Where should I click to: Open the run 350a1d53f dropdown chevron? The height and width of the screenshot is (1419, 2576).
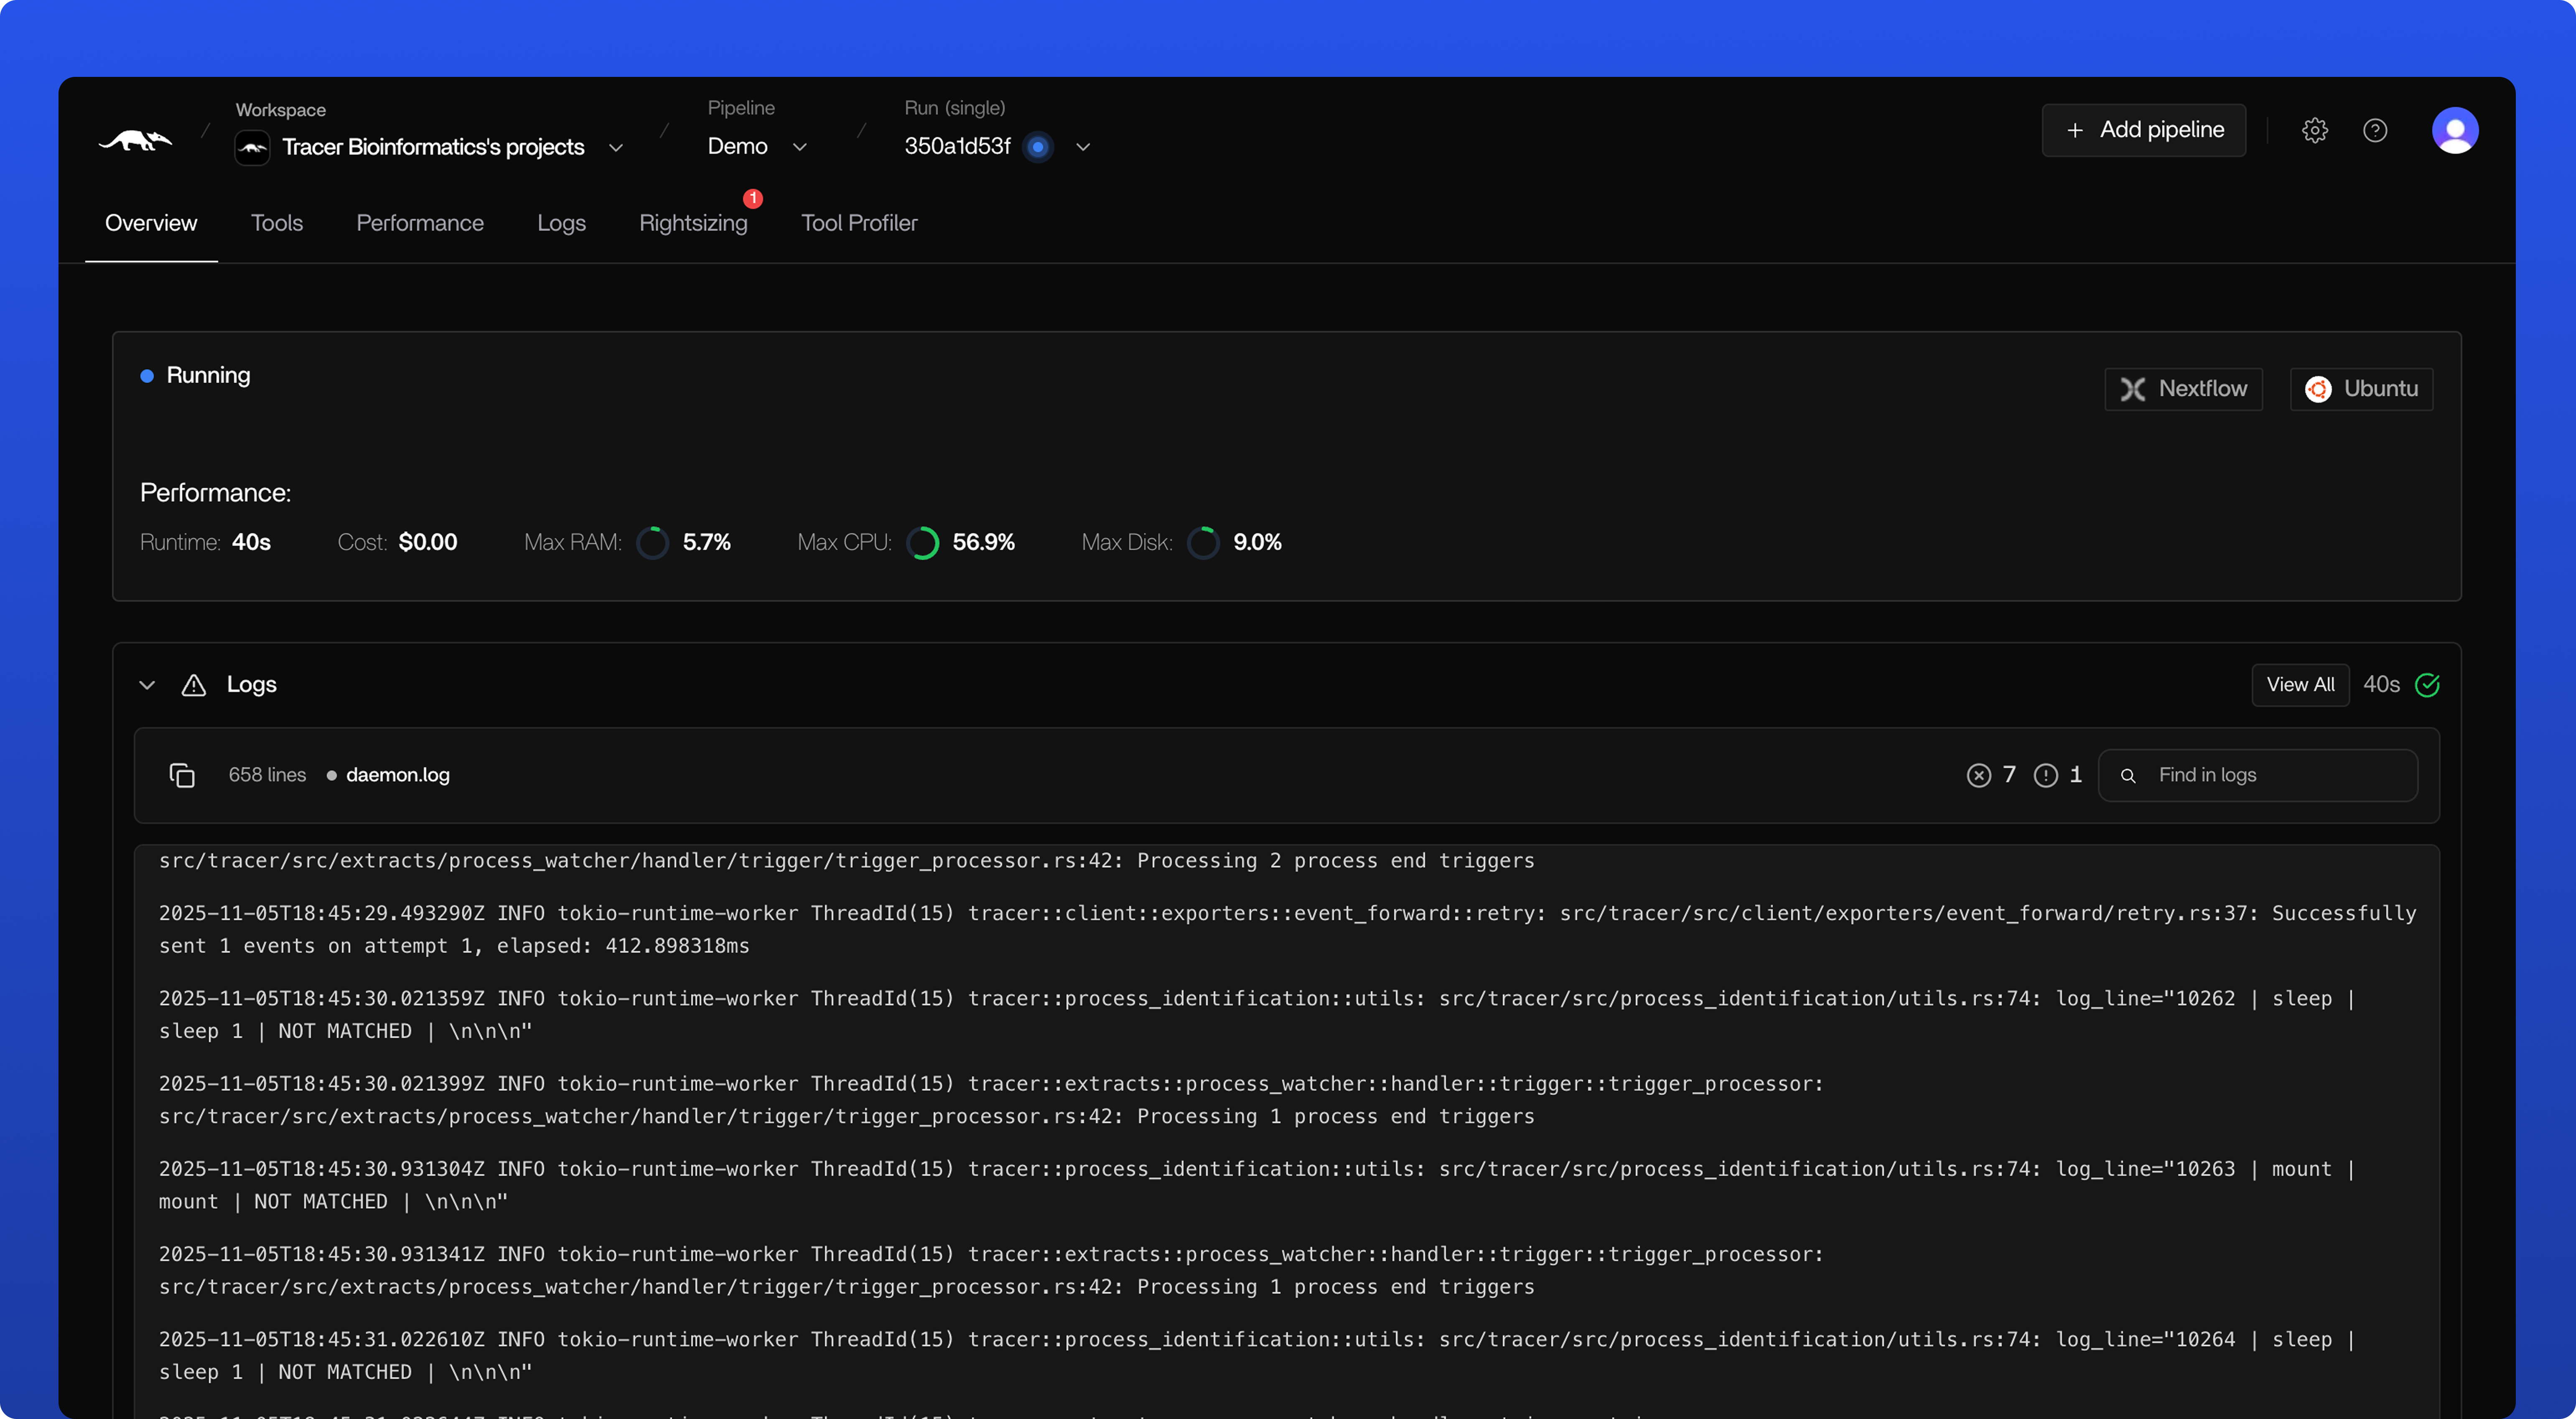tap(1082, 147)
